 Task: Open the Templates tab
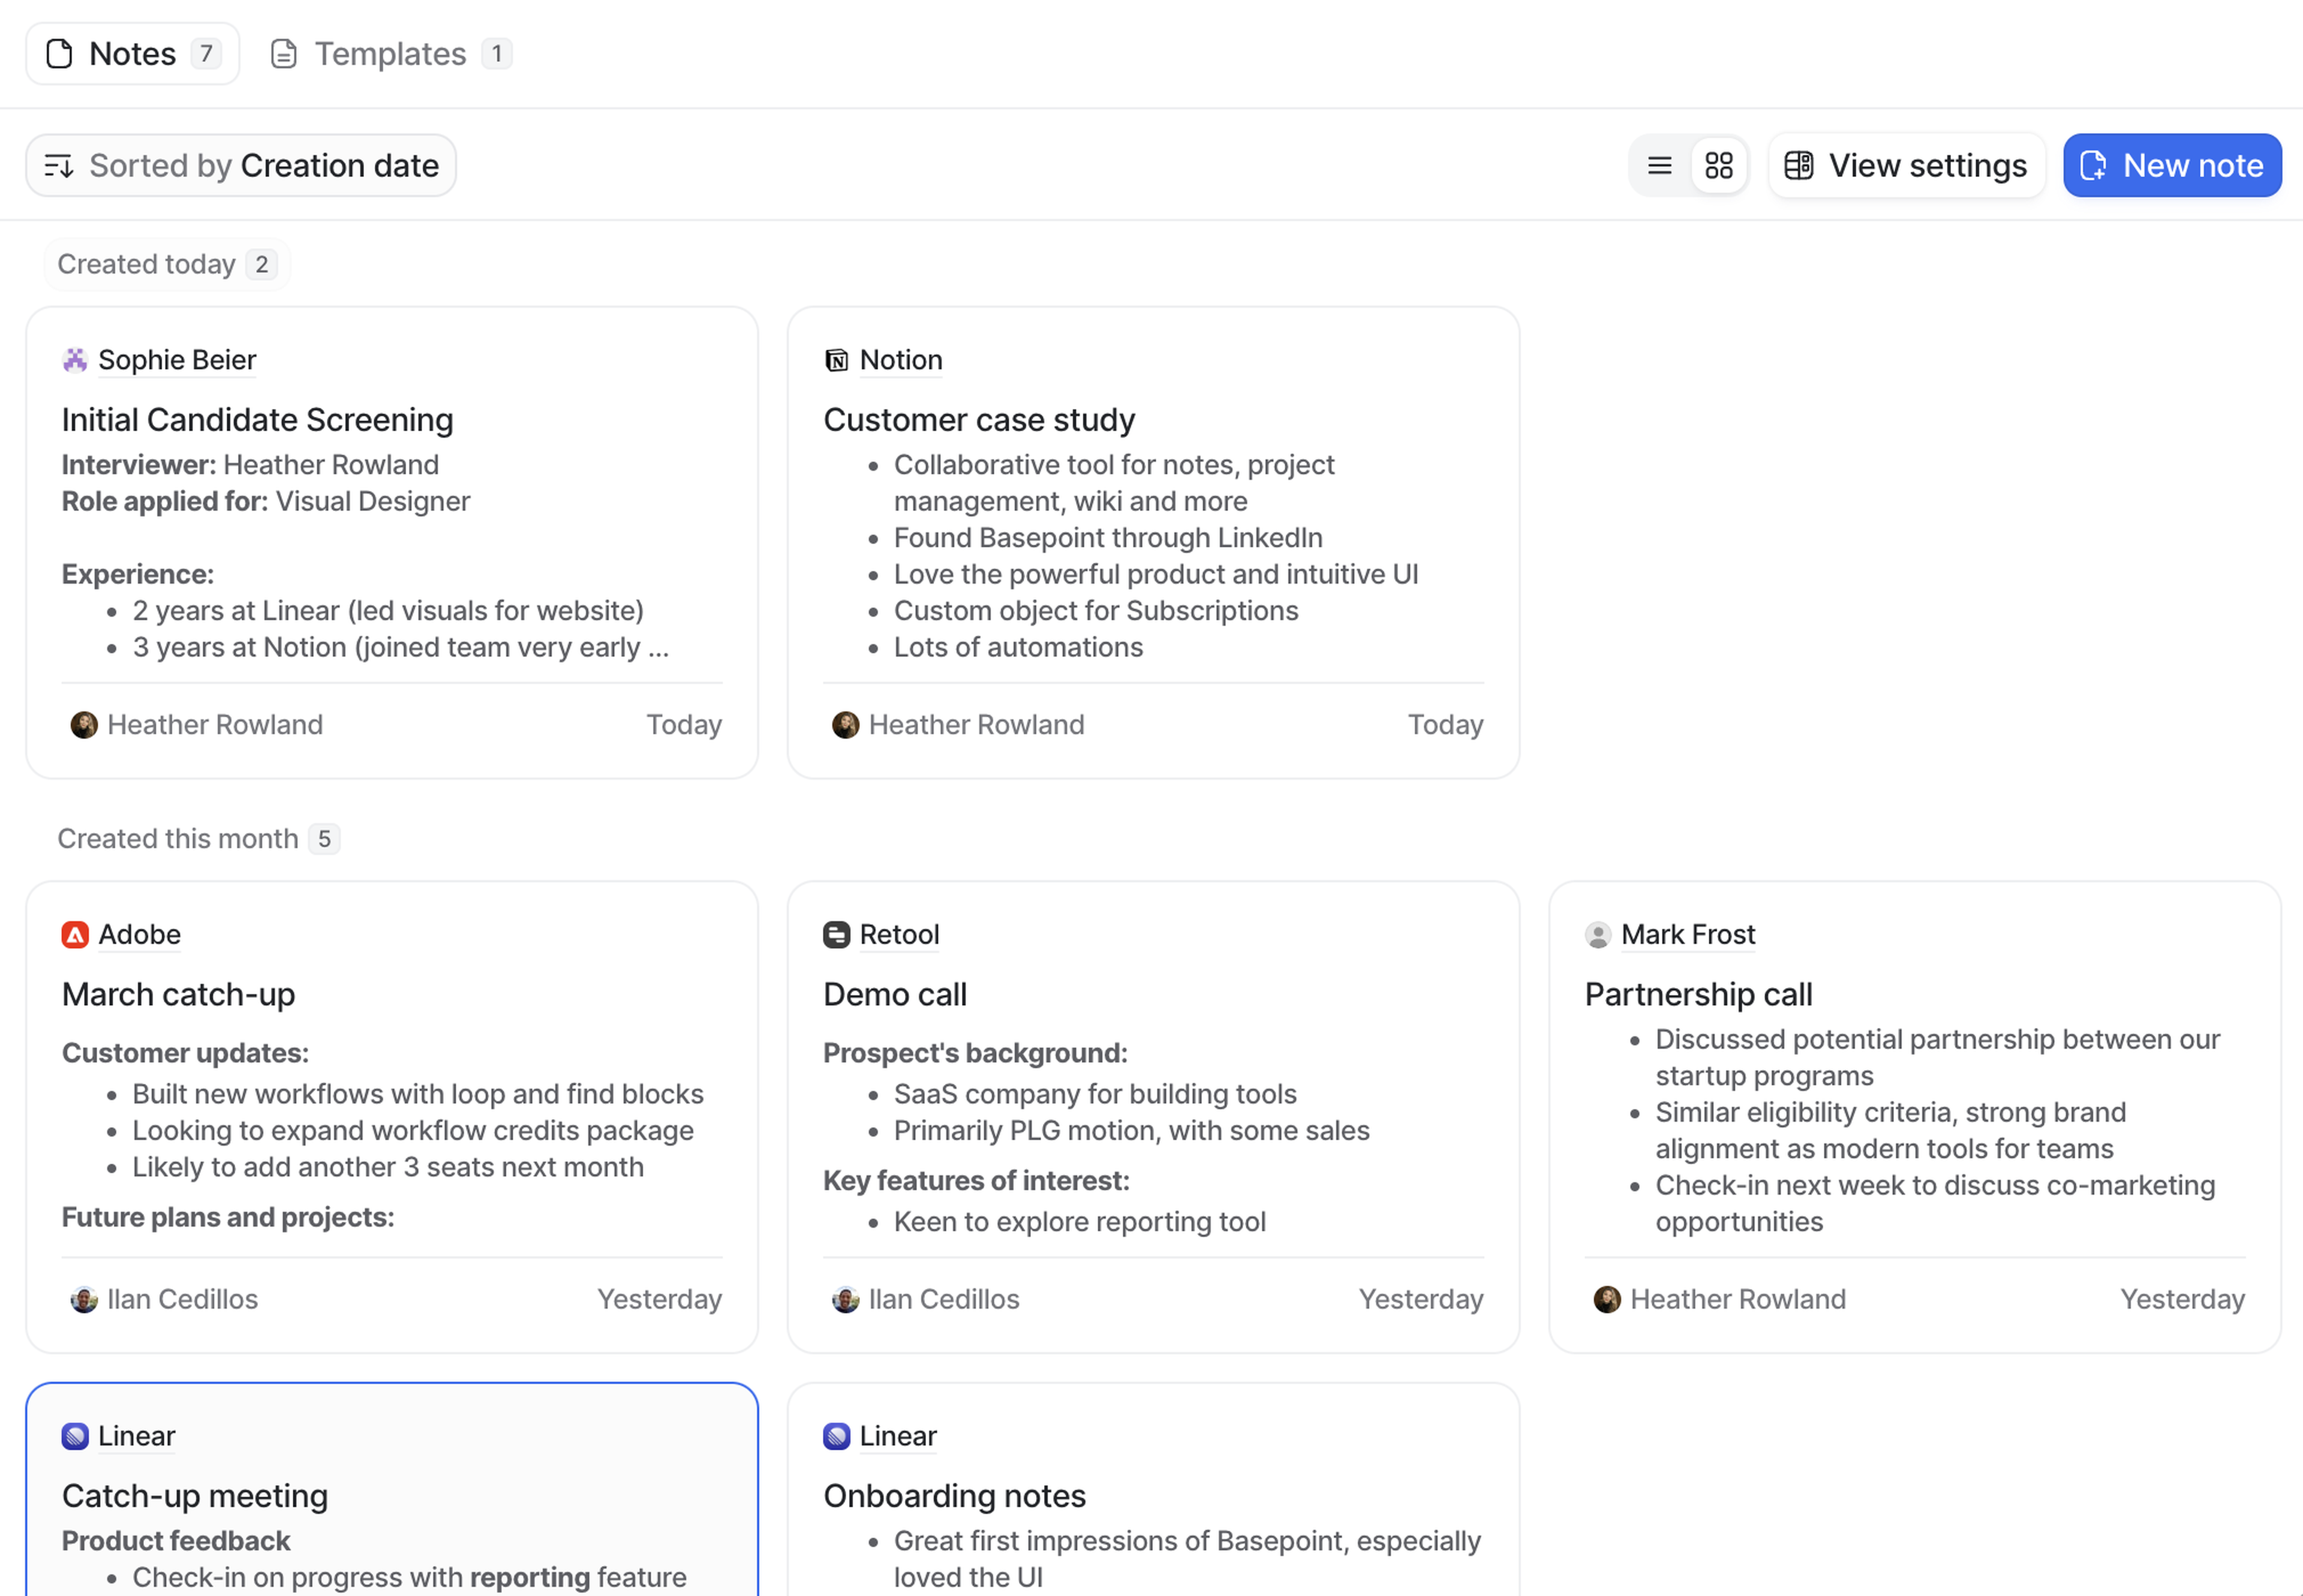point(390,54)
